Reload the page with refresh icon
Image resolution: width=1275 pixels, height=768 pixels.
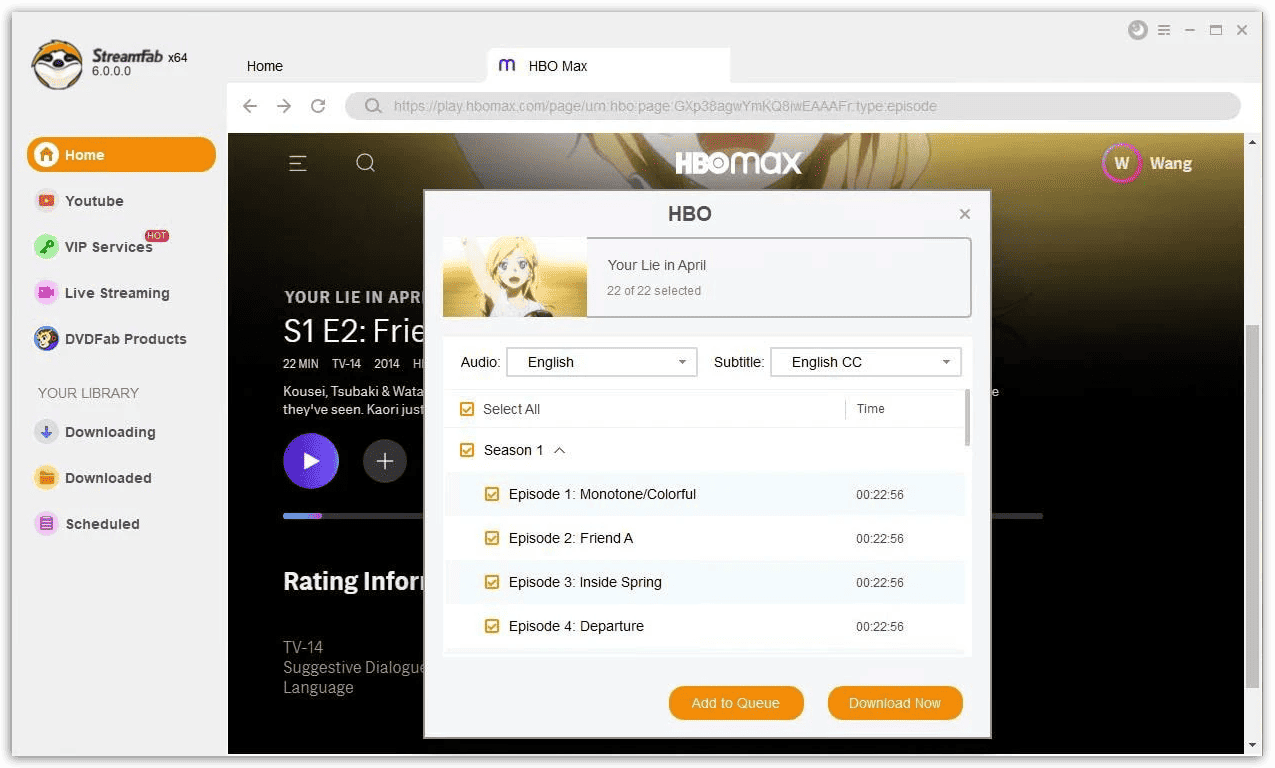[318, 106]
